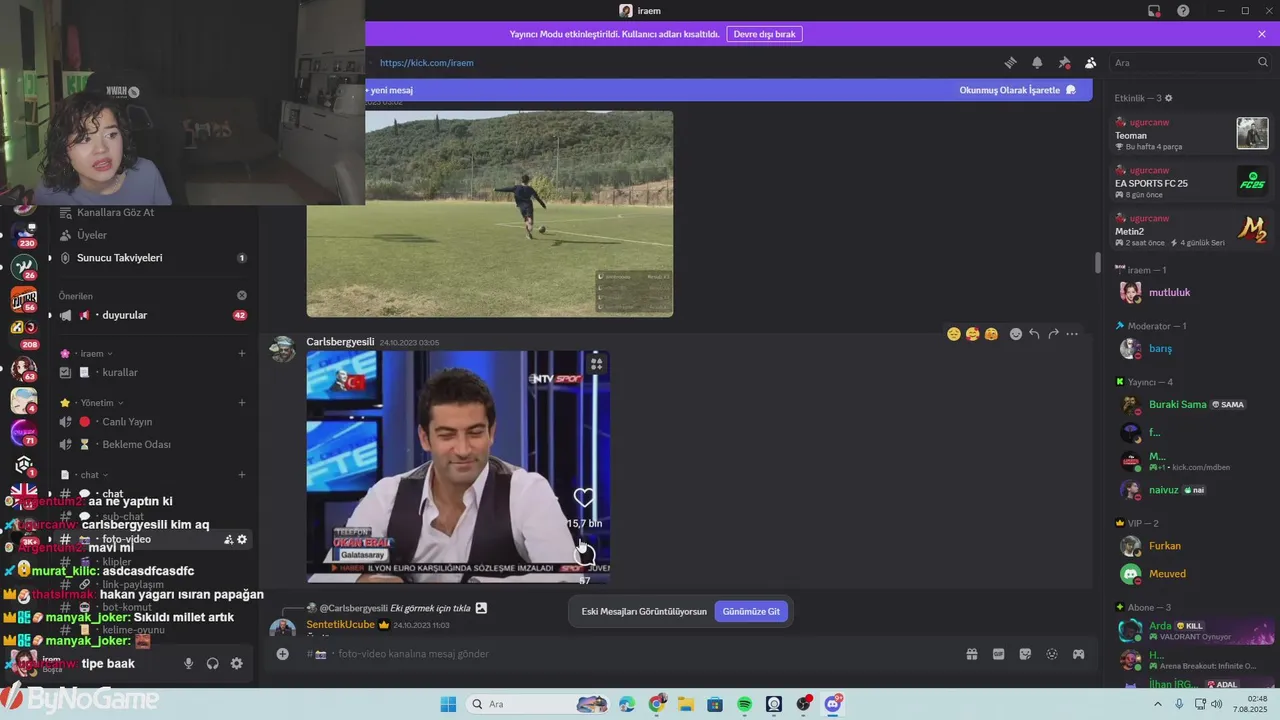Open the apps game controller icon
This screenshot has height=720, width=1280.
click(1079, 654)
